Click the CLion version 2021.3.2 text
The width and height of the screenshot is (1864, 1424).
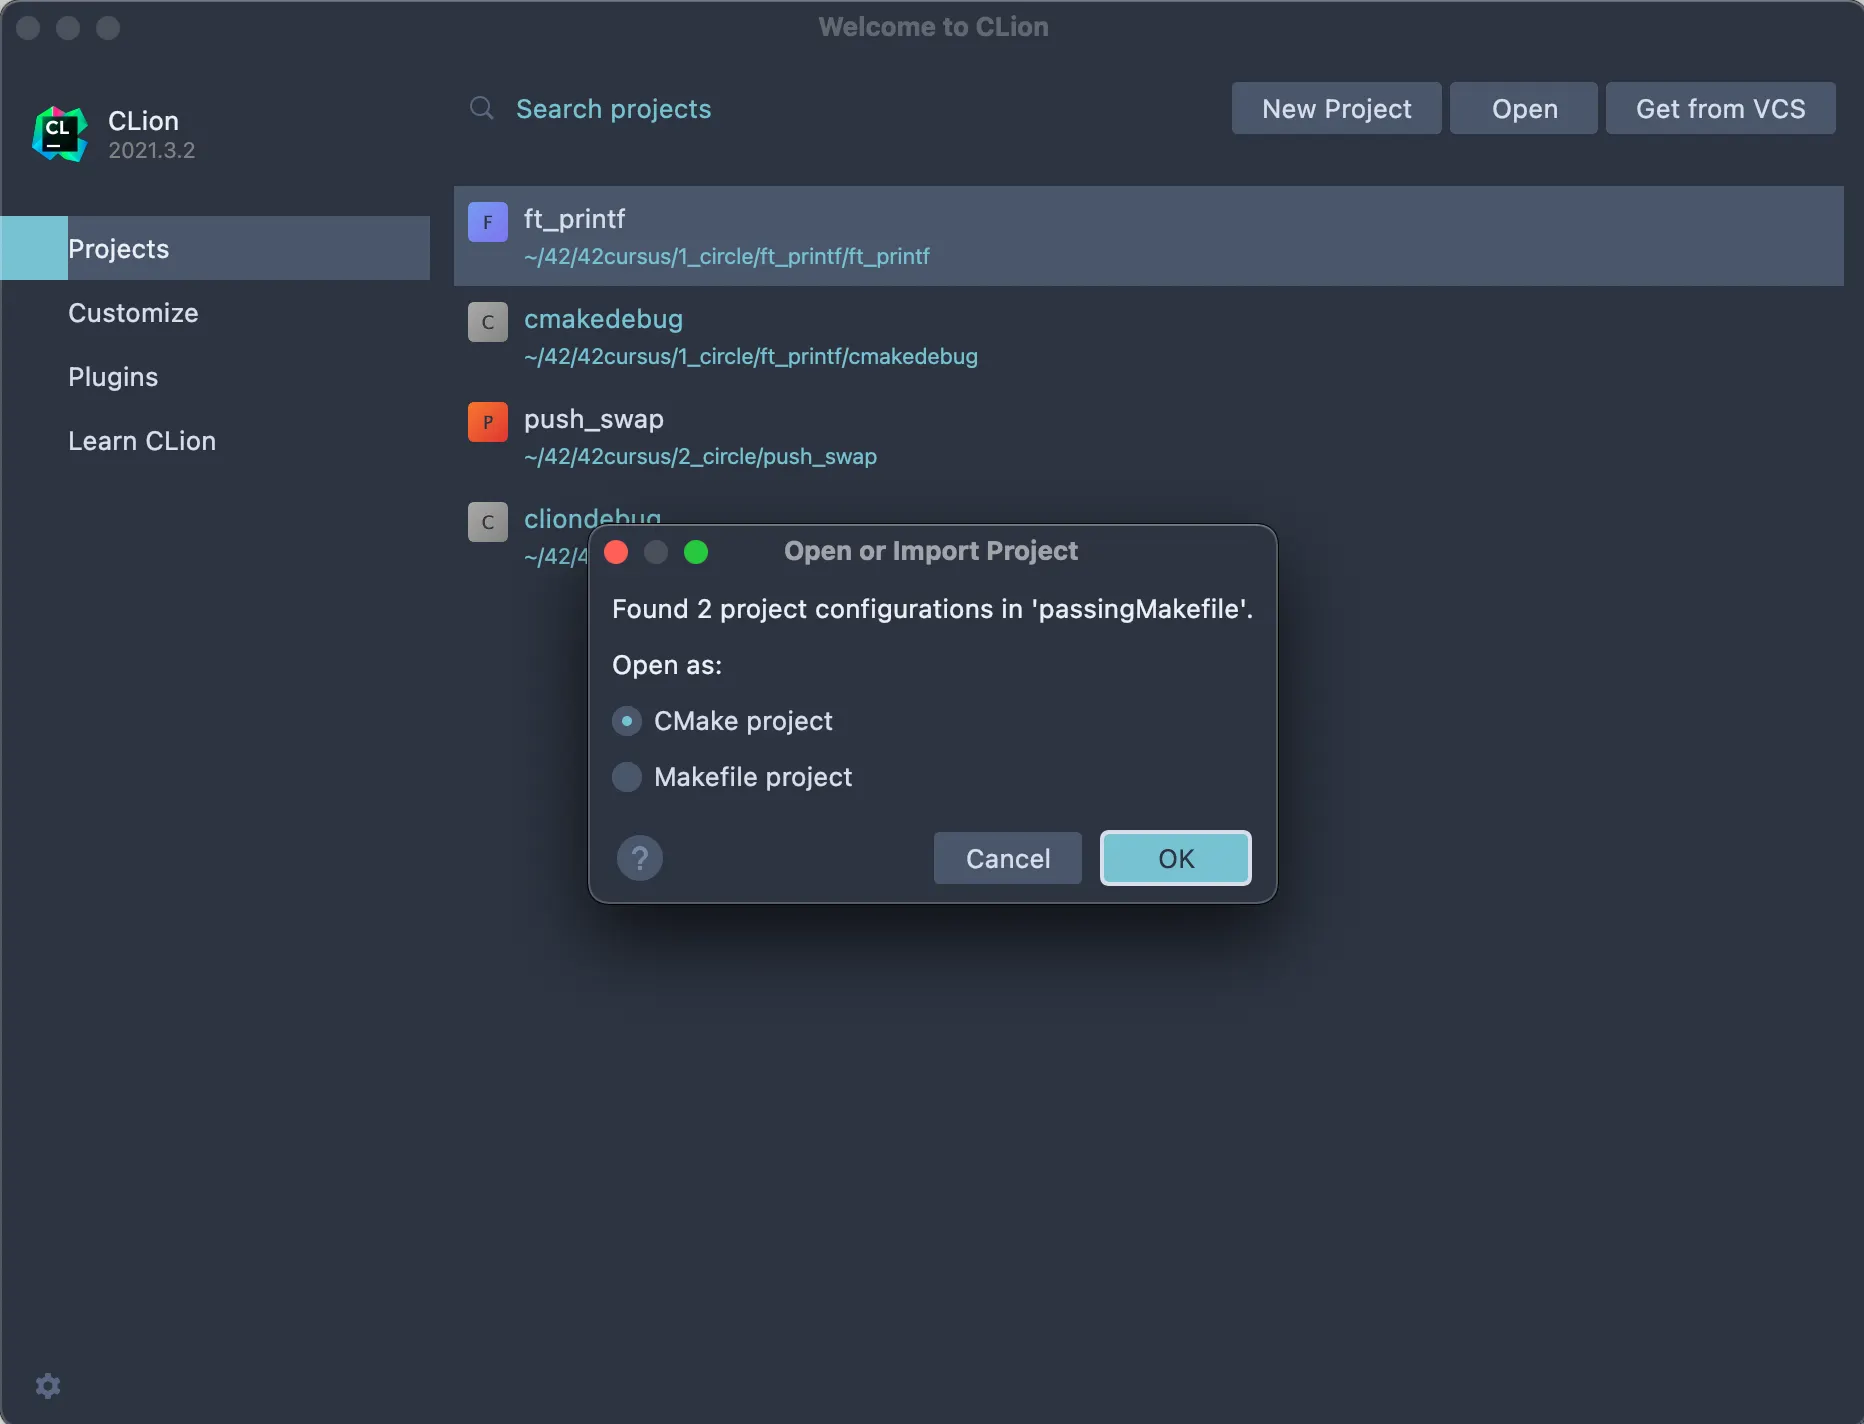pos(152,150)
